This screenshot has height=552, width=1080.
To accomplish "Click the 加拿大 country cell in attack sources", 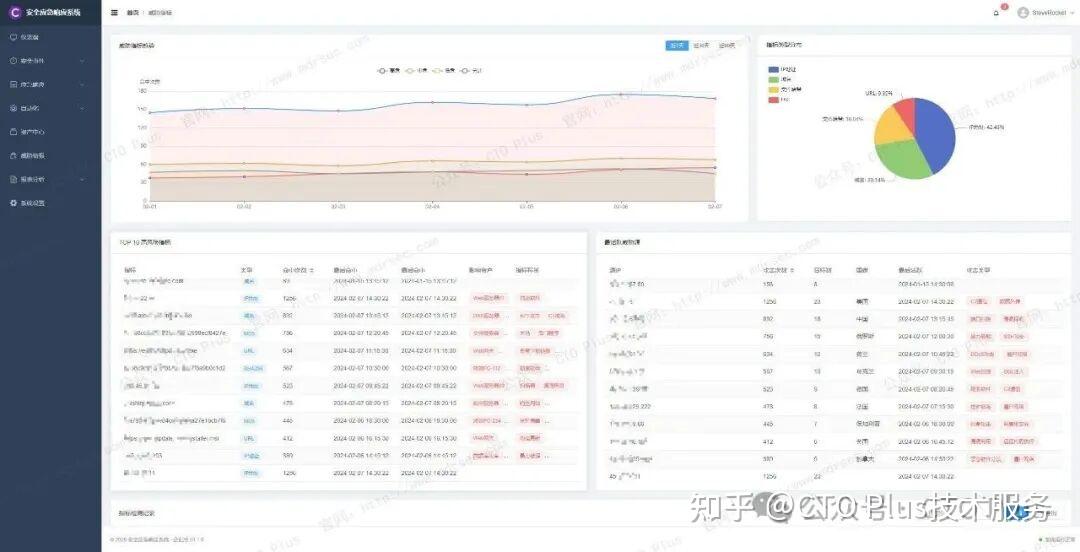I will point(864,460).
